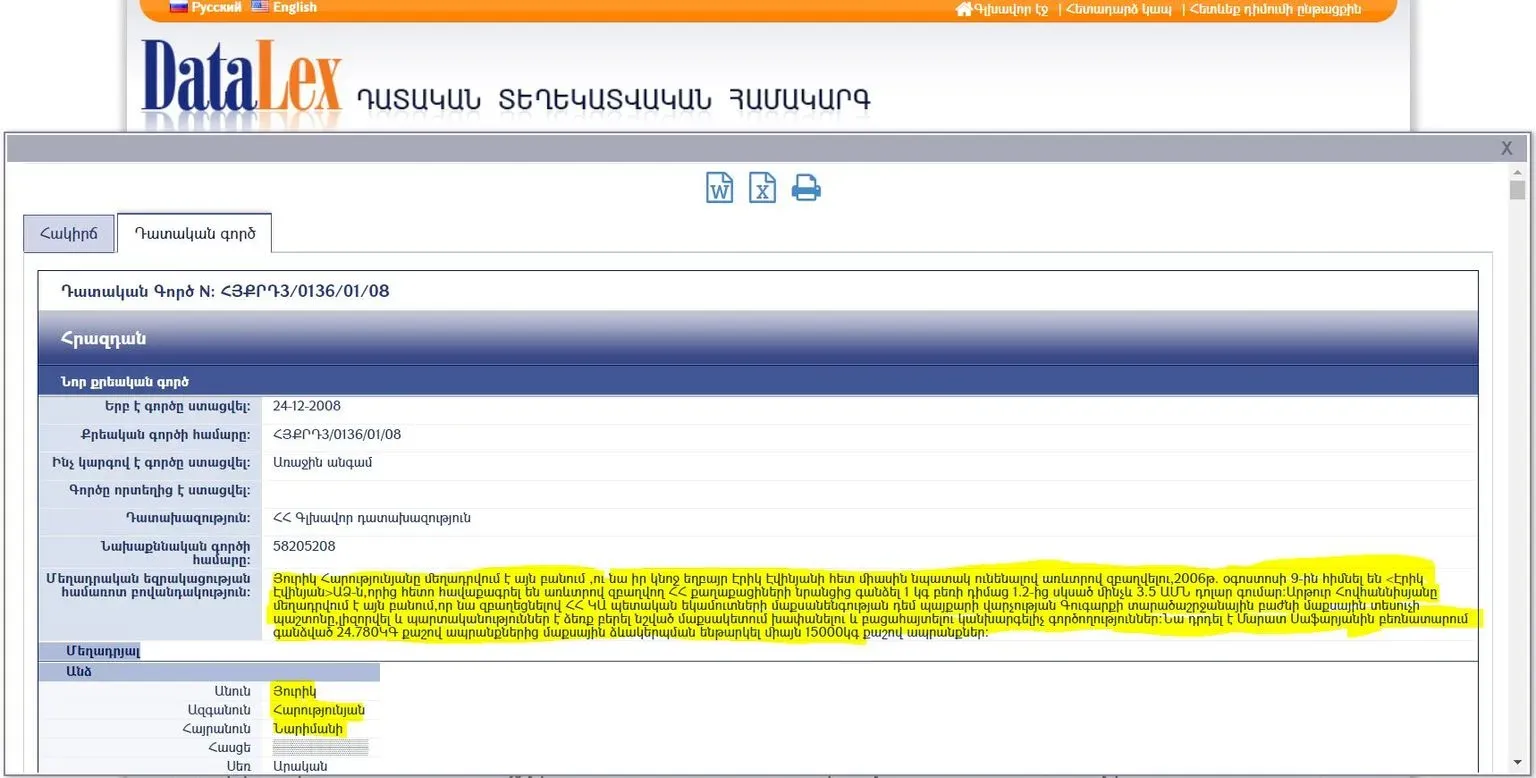Export the case to Excel spreadsheet
Viewport: 1536px width, 778px height.
pos(763,188)
